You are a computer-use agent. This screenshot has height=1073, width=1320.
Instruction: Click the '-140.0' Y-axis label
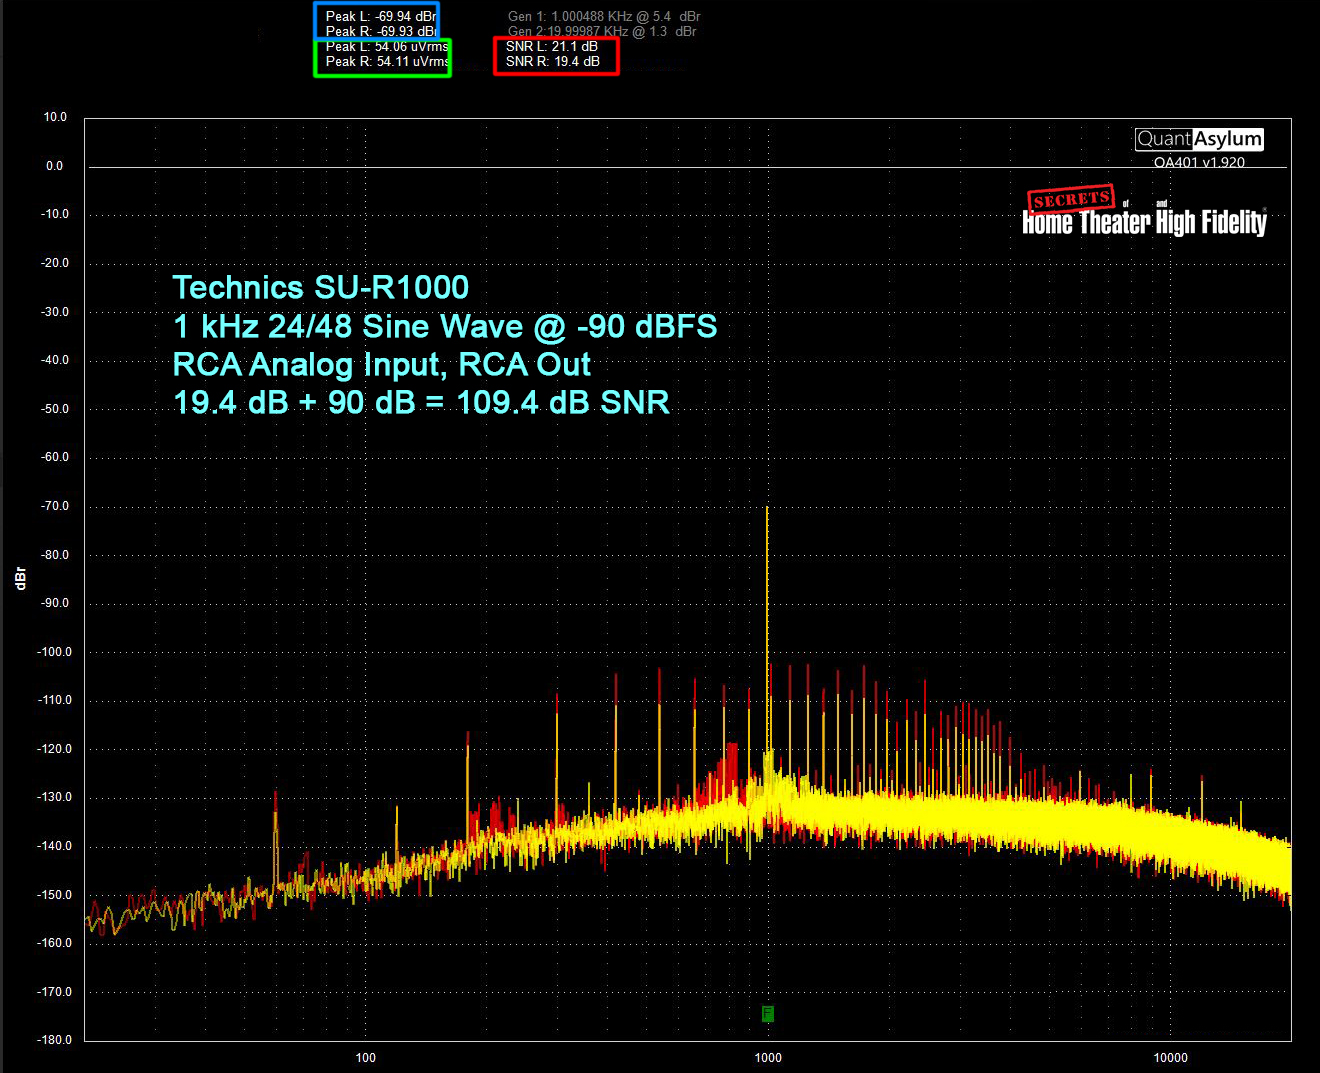tap(55, 846)
